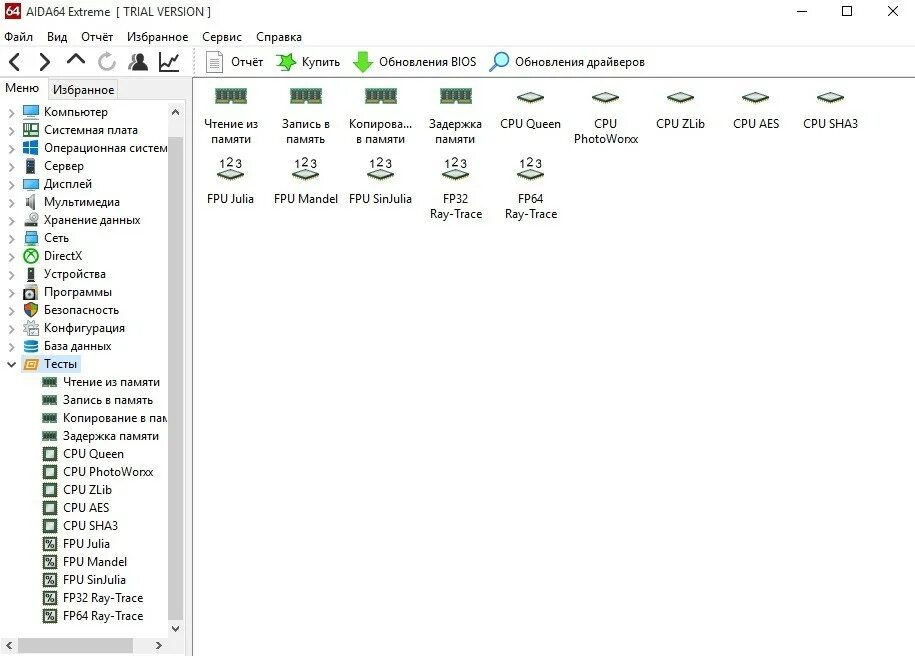Screen dimensions: 915x656
Task: Open the Вид menu
Action: point(57,37)
